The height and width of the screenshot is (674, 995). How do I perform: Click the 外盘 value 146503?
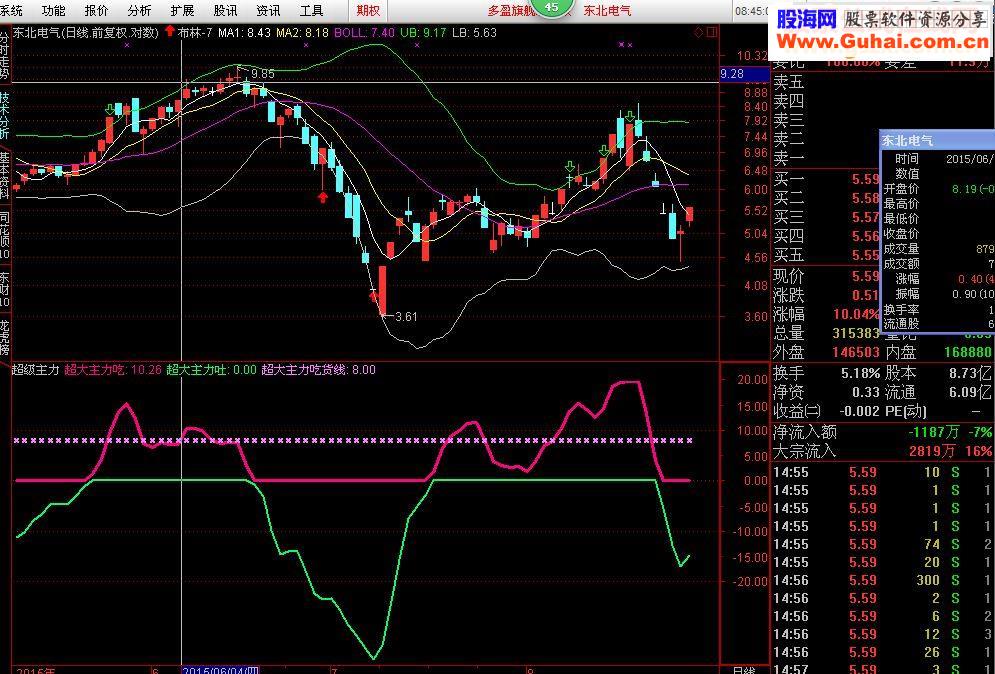coord(855,352)
